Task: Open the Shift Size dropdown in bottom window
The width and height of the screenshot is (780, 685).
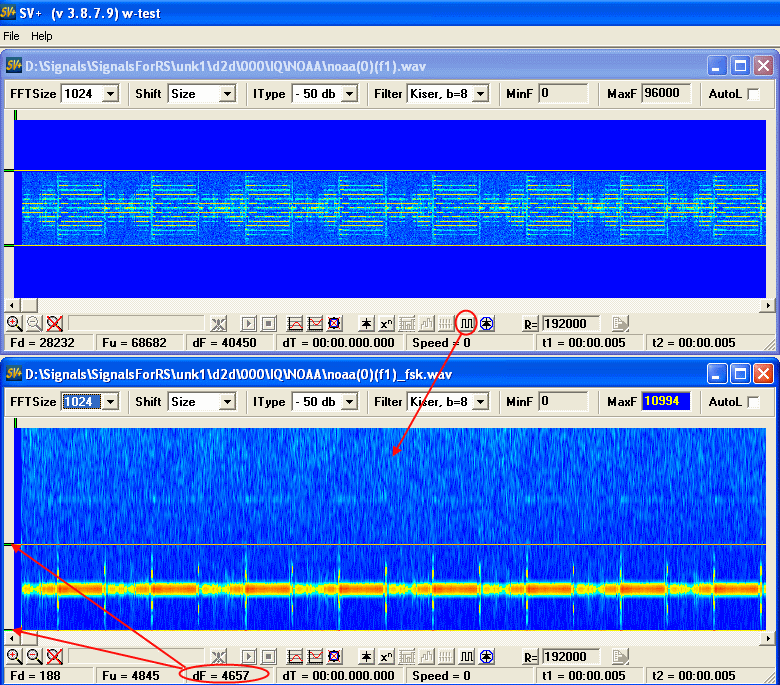Action: pyautogui.click(x=227, y=402)
